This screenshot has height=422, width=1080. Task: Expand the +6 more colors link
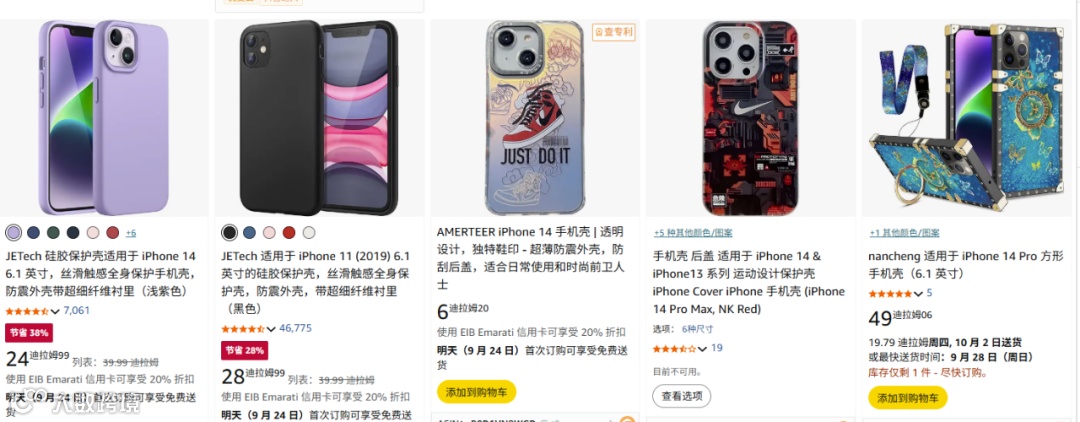click(x=131, y=233)
